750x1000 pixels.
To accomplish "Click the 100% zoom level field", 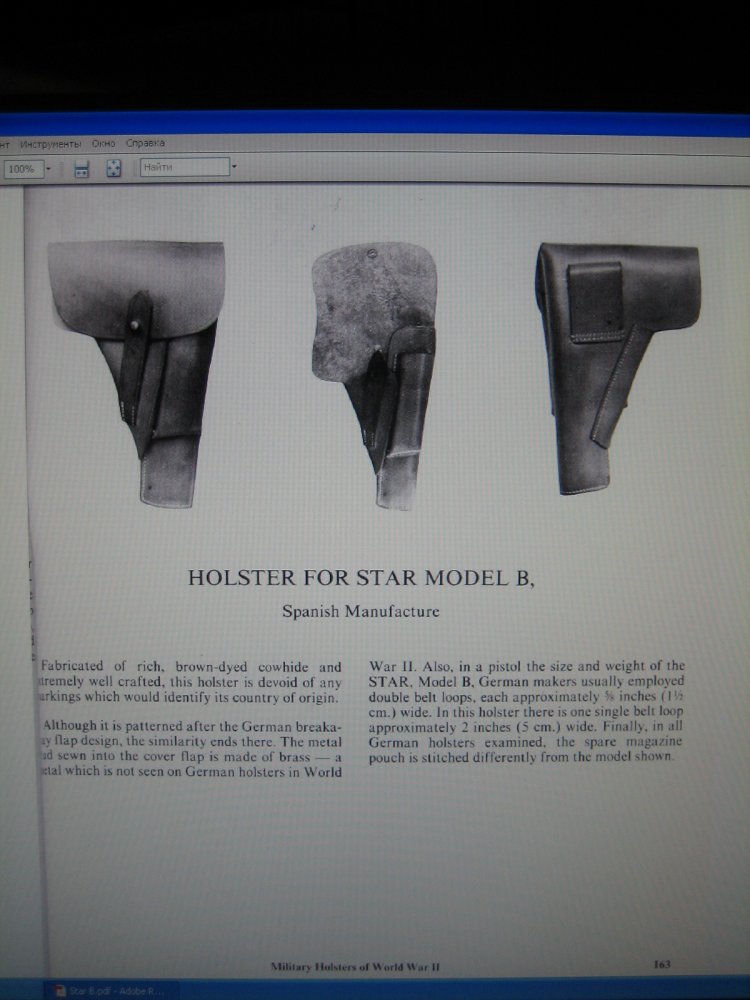I will [24, 169].
